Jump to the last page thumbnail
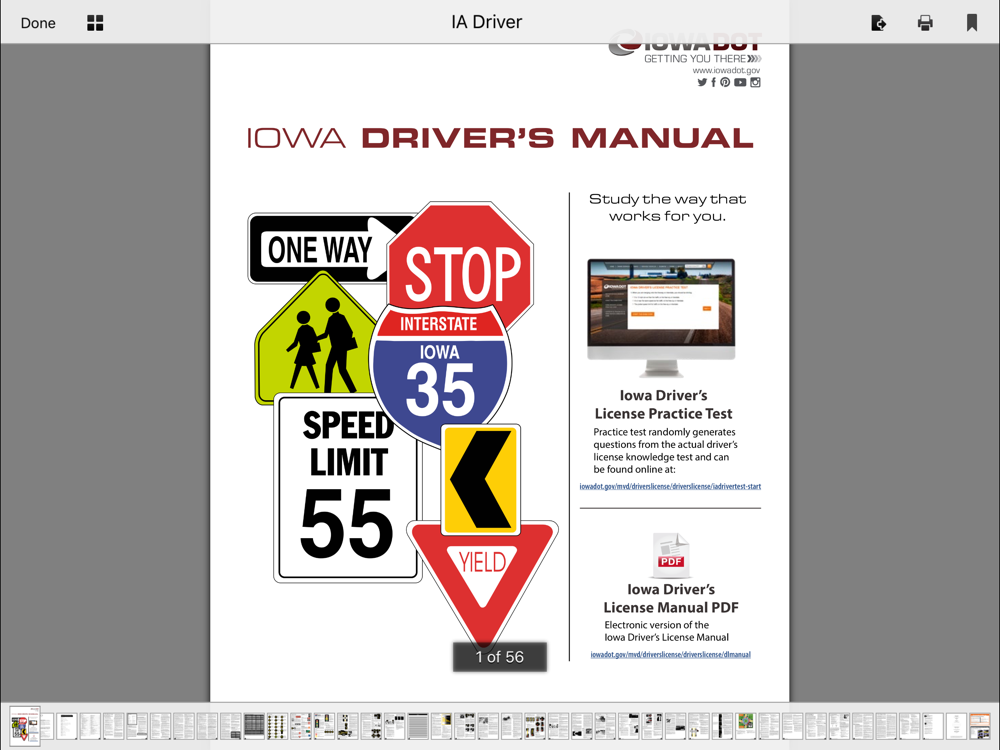This screenshot has height=750, width=1000. [980, 726]
